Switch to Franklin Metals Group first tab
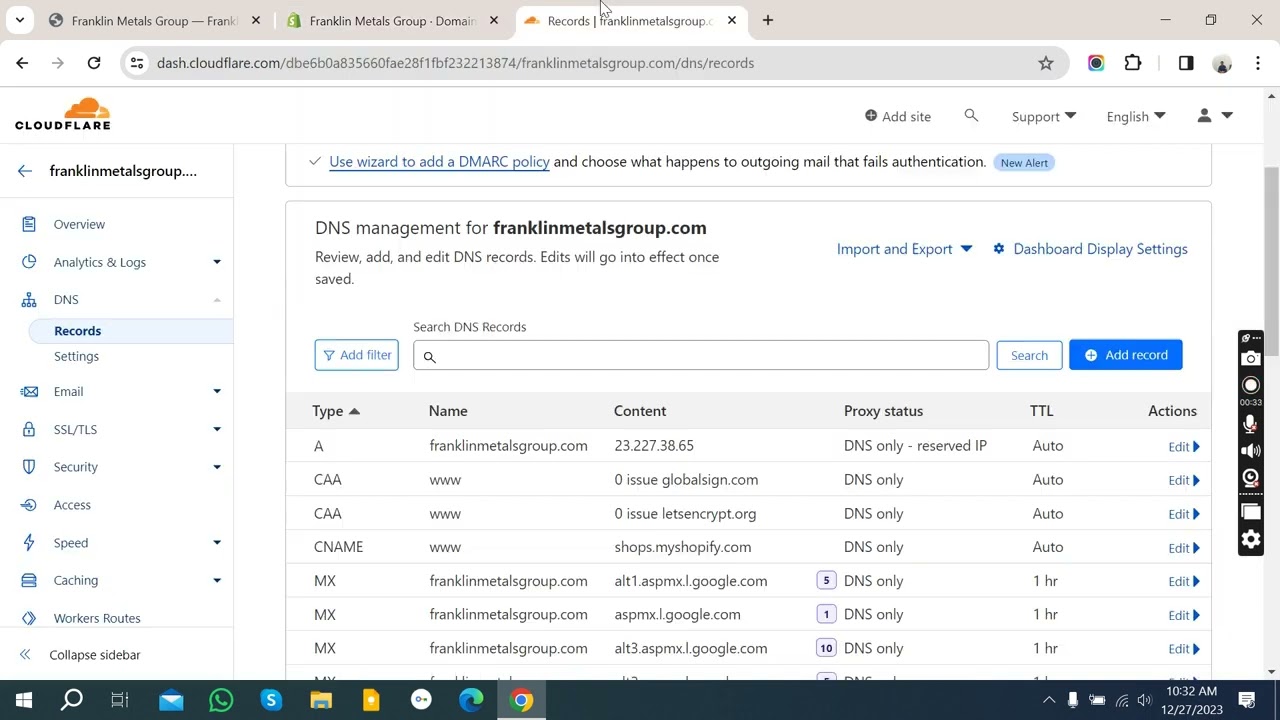This screenshot has width=1280, height=720. click(x=154, y=20)
